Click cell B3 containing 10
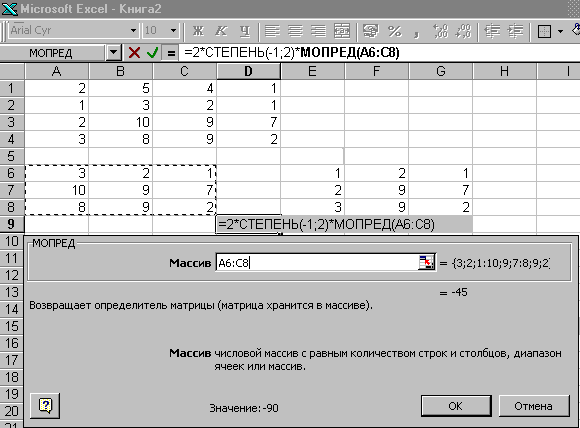The height and width of the screenshot is (428, 580). pos(121,122)
